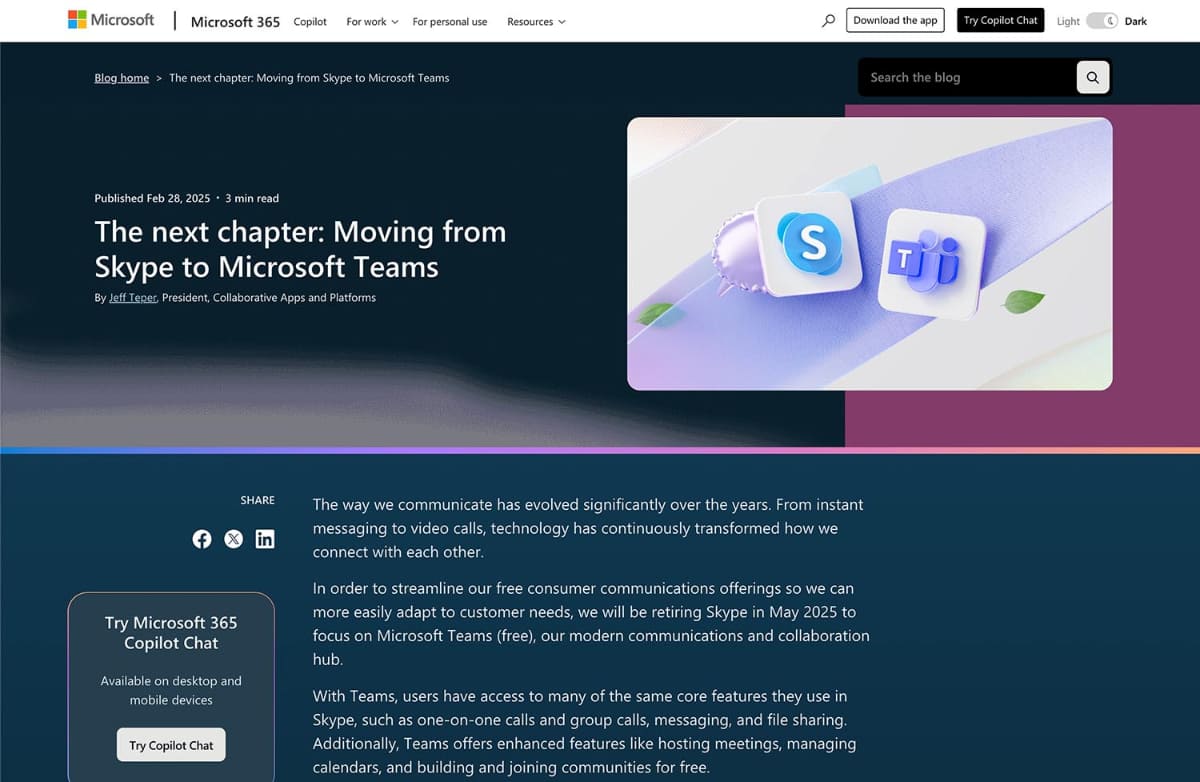This screenshot has width=1200, height=782.
Task: Switch the site theme to Dark
Action: (x=1136, y=20)
